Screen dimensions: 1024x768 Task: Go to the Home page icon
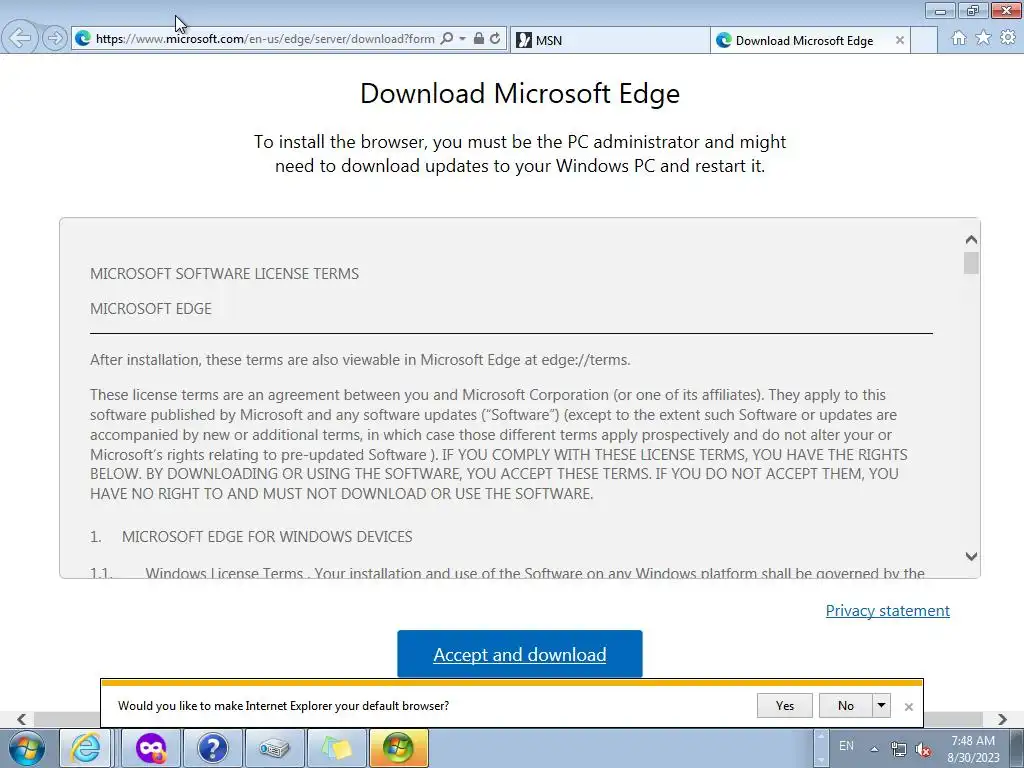click(x=959, y=38)
